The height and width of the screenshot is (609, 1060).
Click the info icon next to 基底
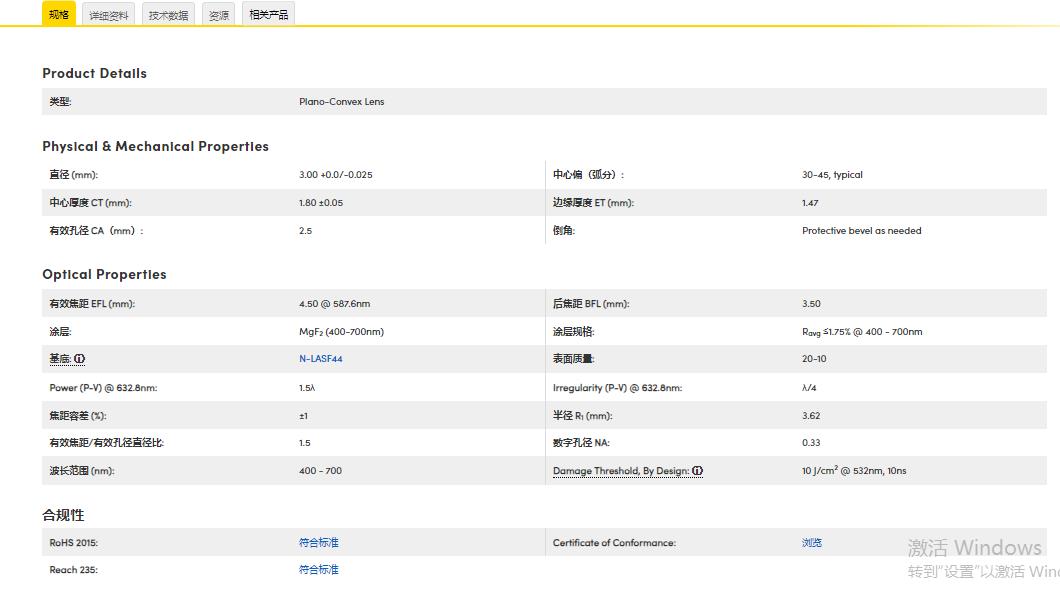point(80,359)
